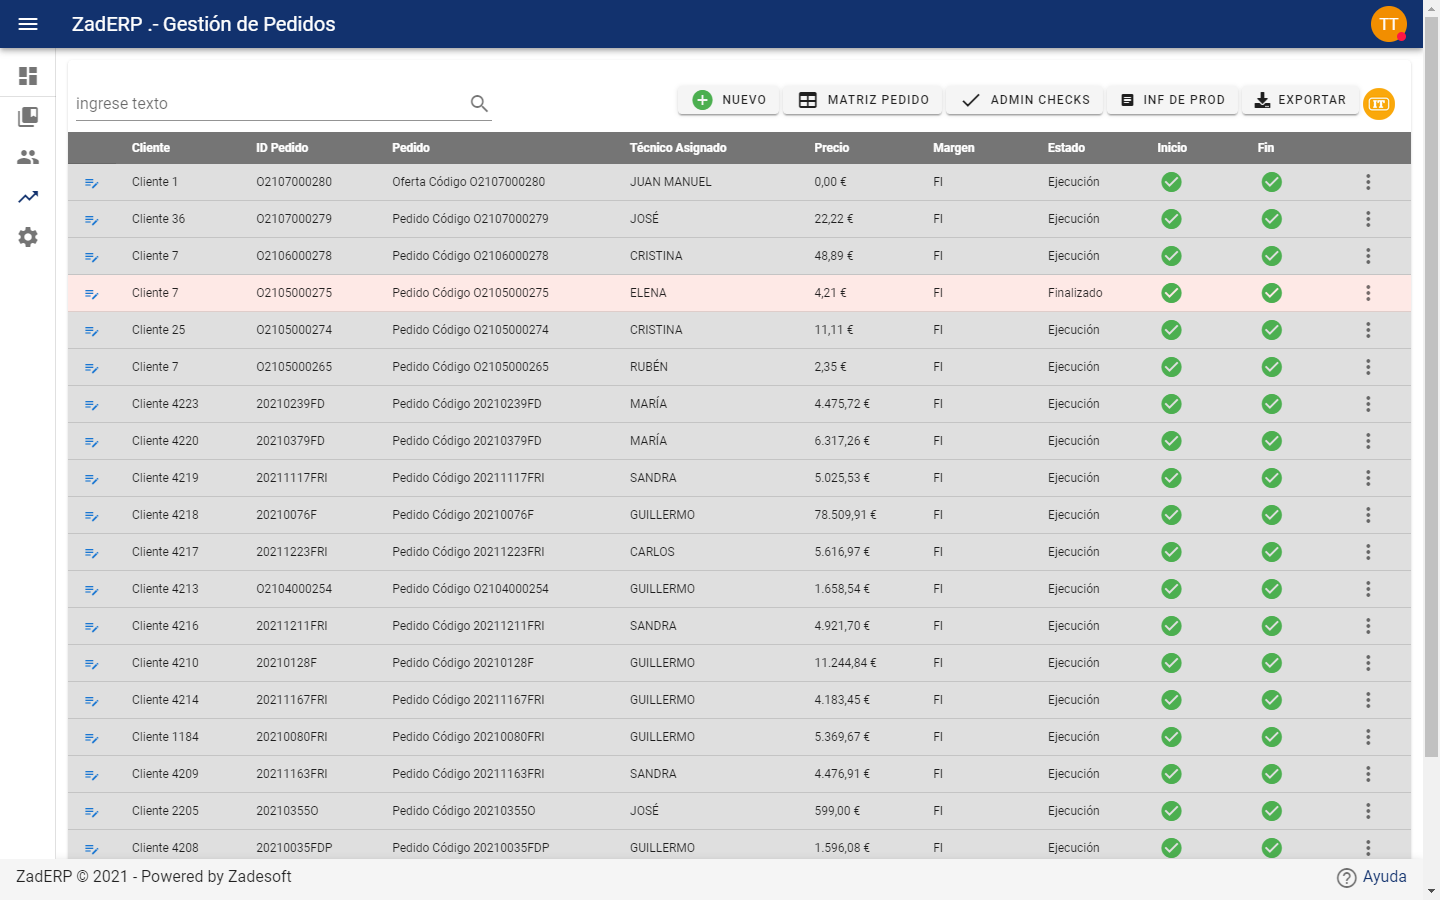Toggle Fin check for order 02107000280
Screen dimensions: 1440x900
1271,182
